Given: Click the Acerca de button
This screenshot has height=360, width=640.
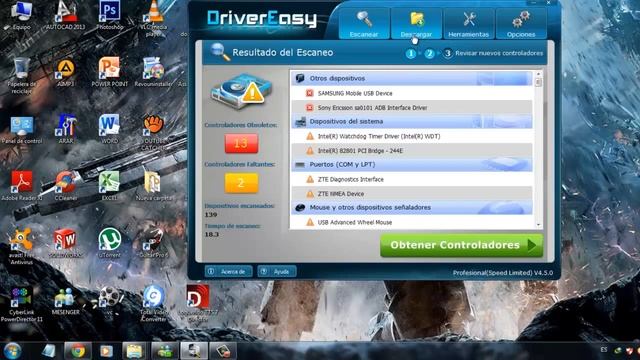Looking at the screenshot, I should (x=229, y=271).
